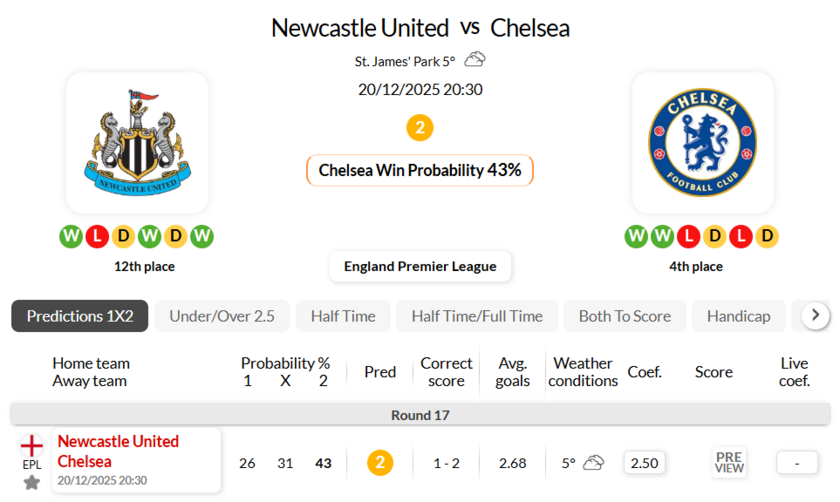Toggle the favorite star under EPL
This screenshot has width=840, height=502.
tap(32, 483)
